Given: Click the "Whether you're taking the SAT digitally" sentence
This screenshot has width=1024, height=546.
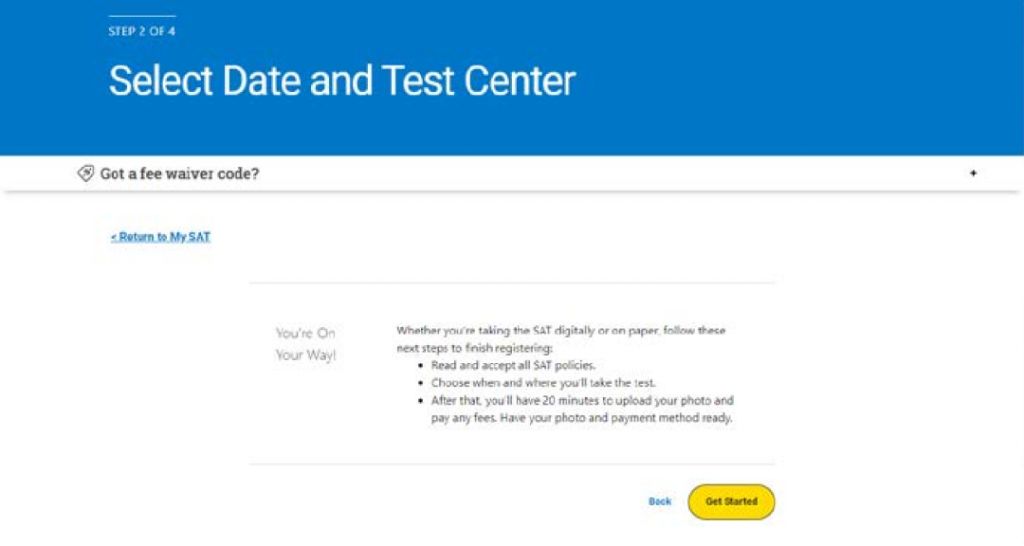Looking at the screenshot, I should coord(561,330).
